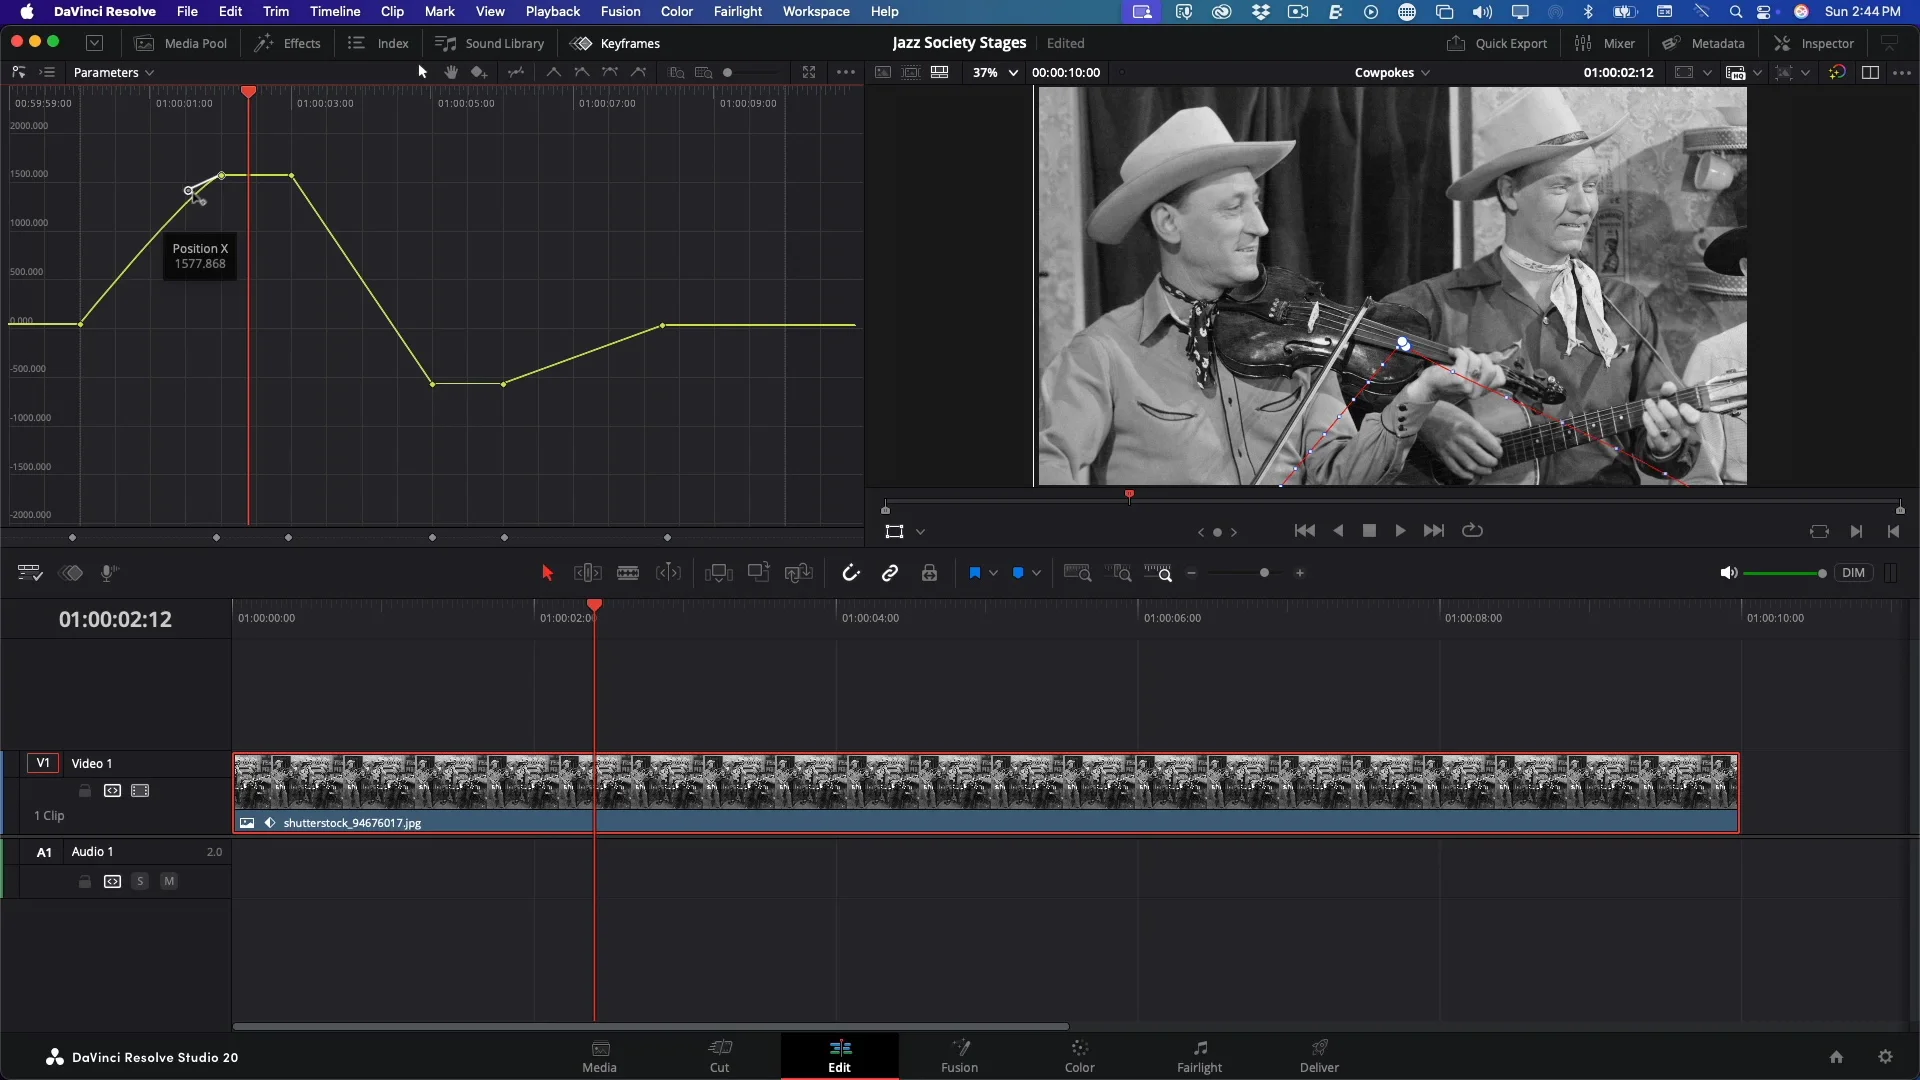Lock the Video 1 track

tap(84, 790)
